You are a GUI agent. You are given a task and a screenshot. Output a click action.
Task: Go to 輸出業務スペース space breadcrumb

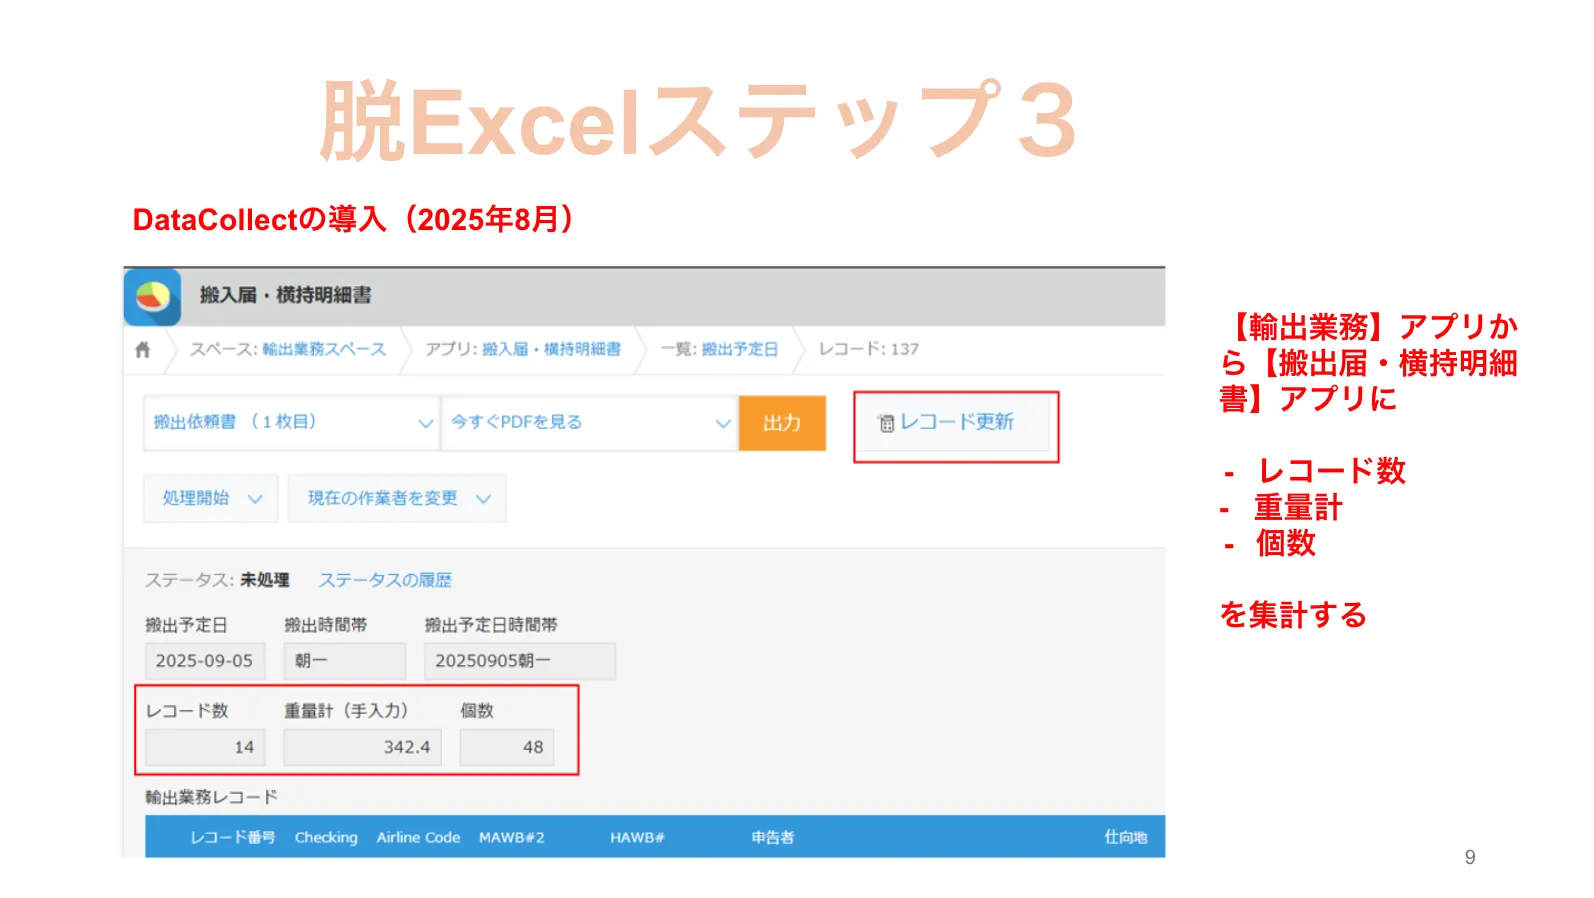click(323, 349)
